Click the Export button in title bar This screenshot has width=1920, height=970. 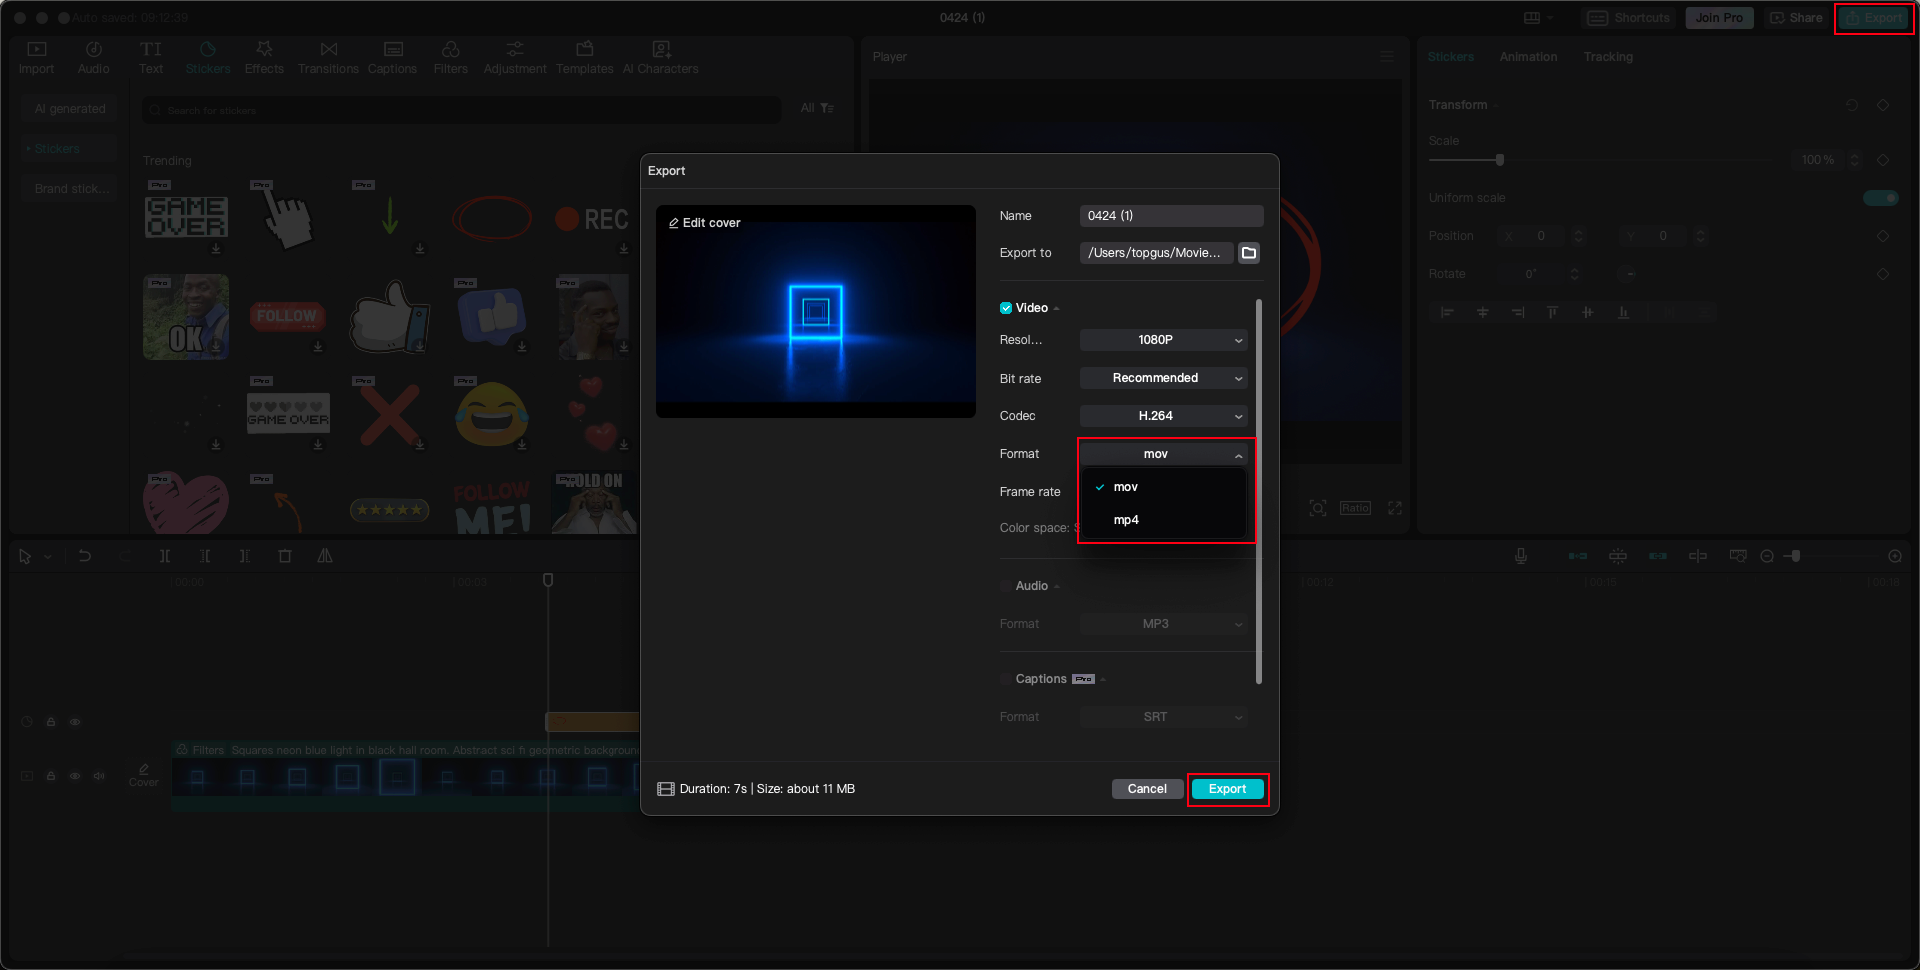pos(1874,18)
